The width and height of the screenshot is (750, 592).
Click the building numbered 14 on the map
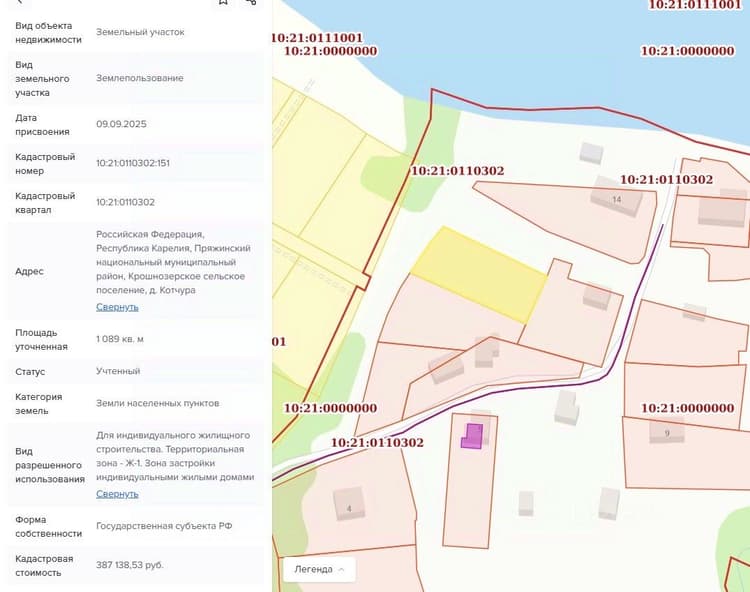pos(616,197)
